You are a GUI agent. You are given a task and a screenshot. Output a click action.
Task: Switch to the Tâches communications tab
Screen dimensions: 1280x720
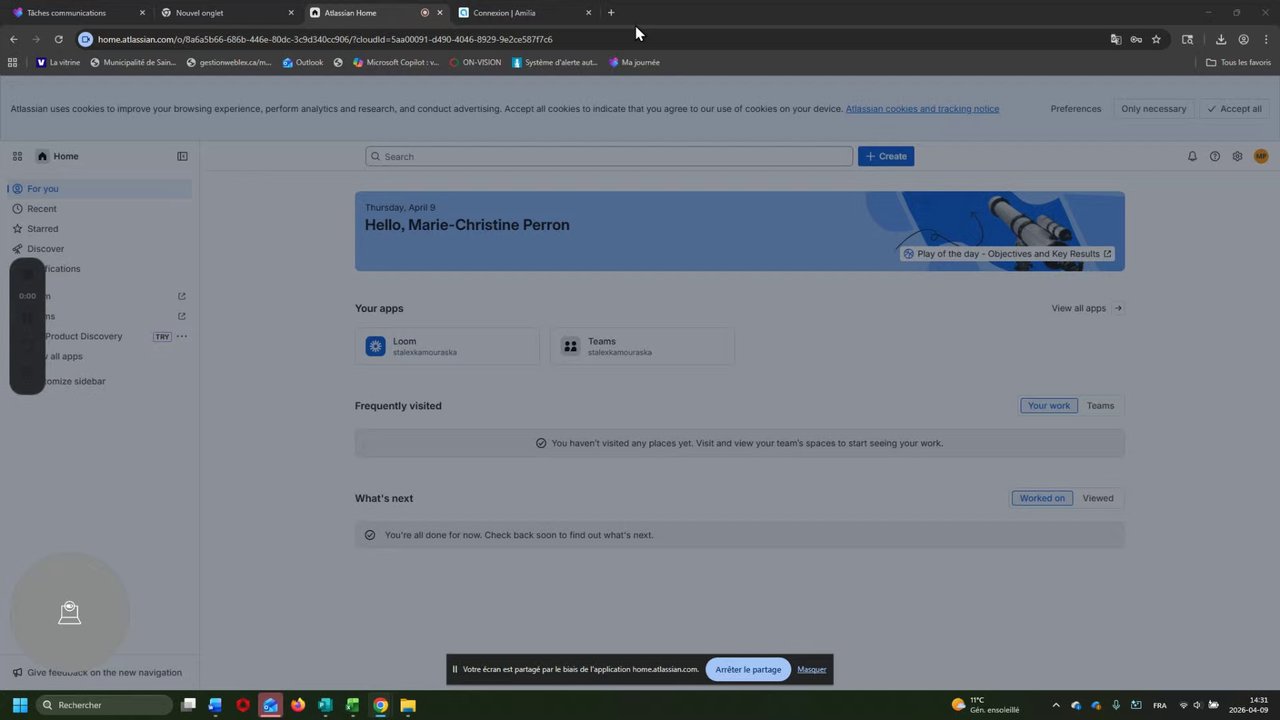coord(80,13)
